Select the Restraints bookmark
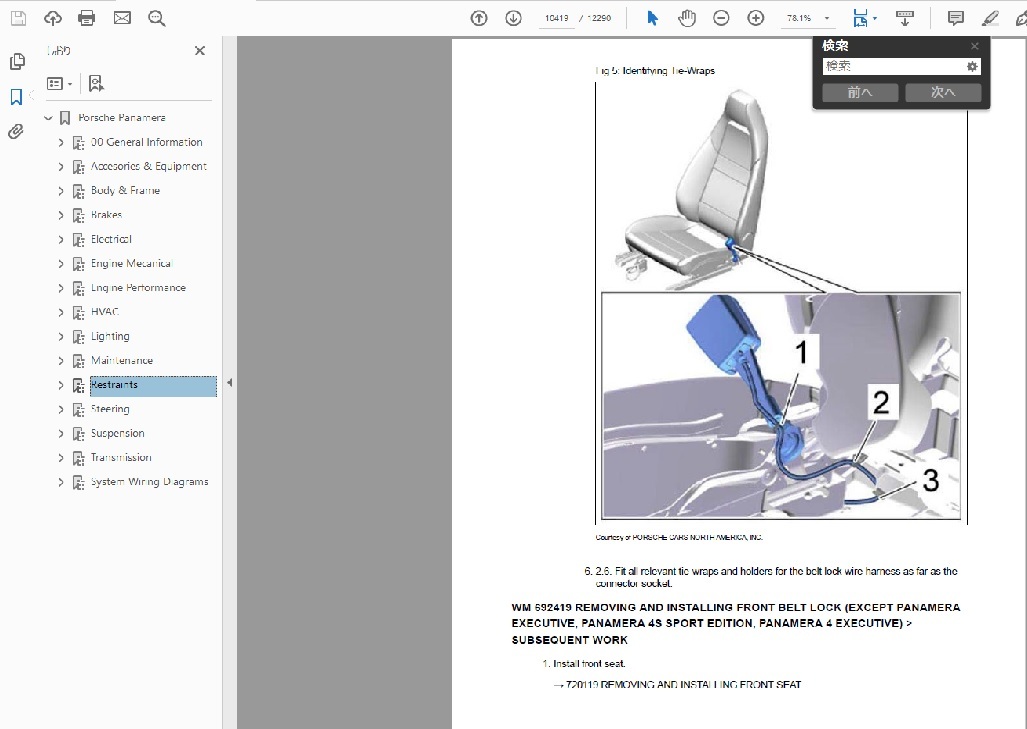 pos(114,385)
